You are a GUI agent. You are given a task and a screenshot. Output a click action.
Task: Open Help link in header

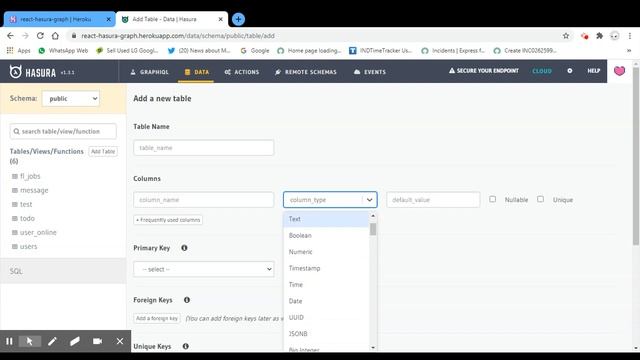[x=593, y=71]
